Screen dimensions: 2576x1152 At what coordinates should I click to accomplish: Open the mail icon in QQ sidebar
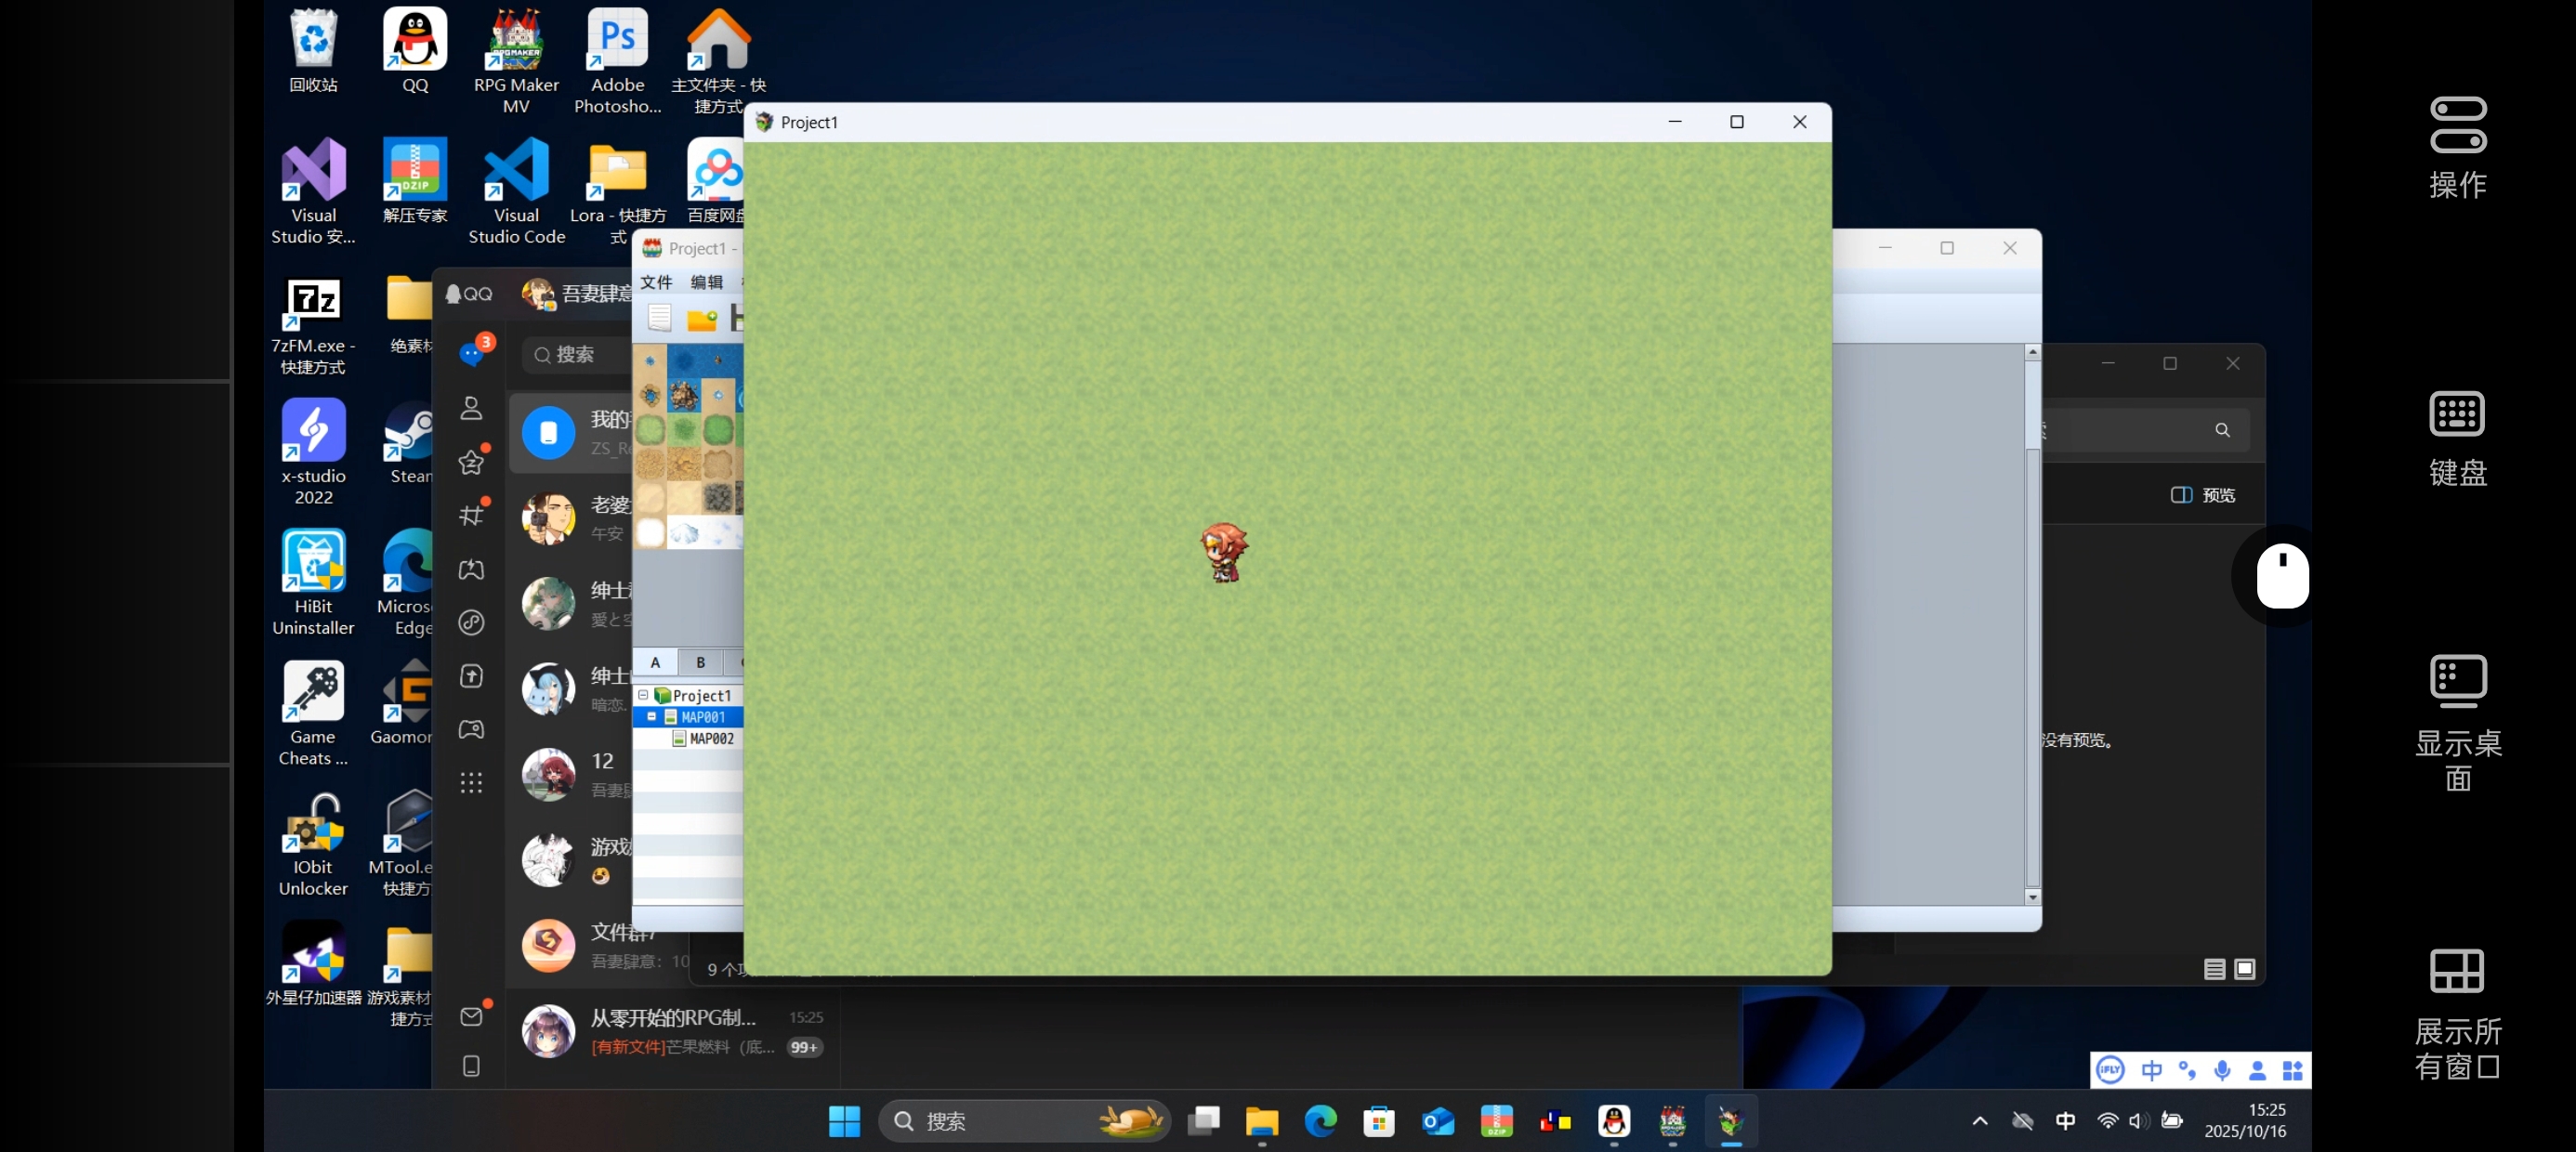[471, 1017]
